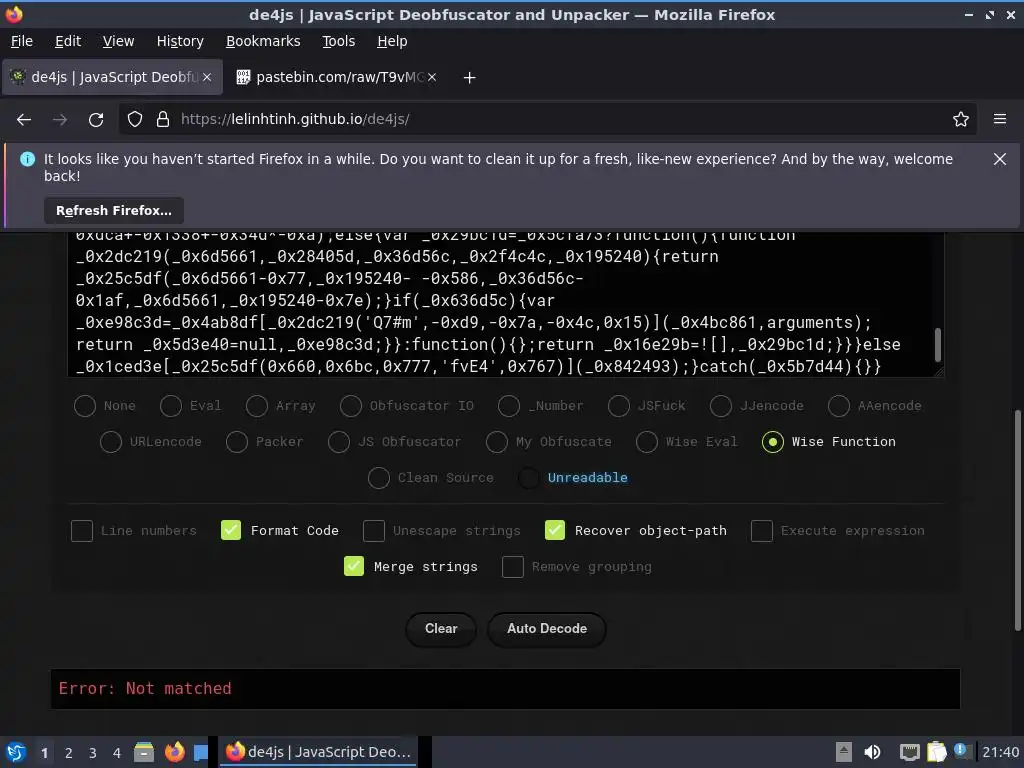Choose the Wise Eval radio option
Viewport: 1024px width, 768px height.
(x=647, y=441)
